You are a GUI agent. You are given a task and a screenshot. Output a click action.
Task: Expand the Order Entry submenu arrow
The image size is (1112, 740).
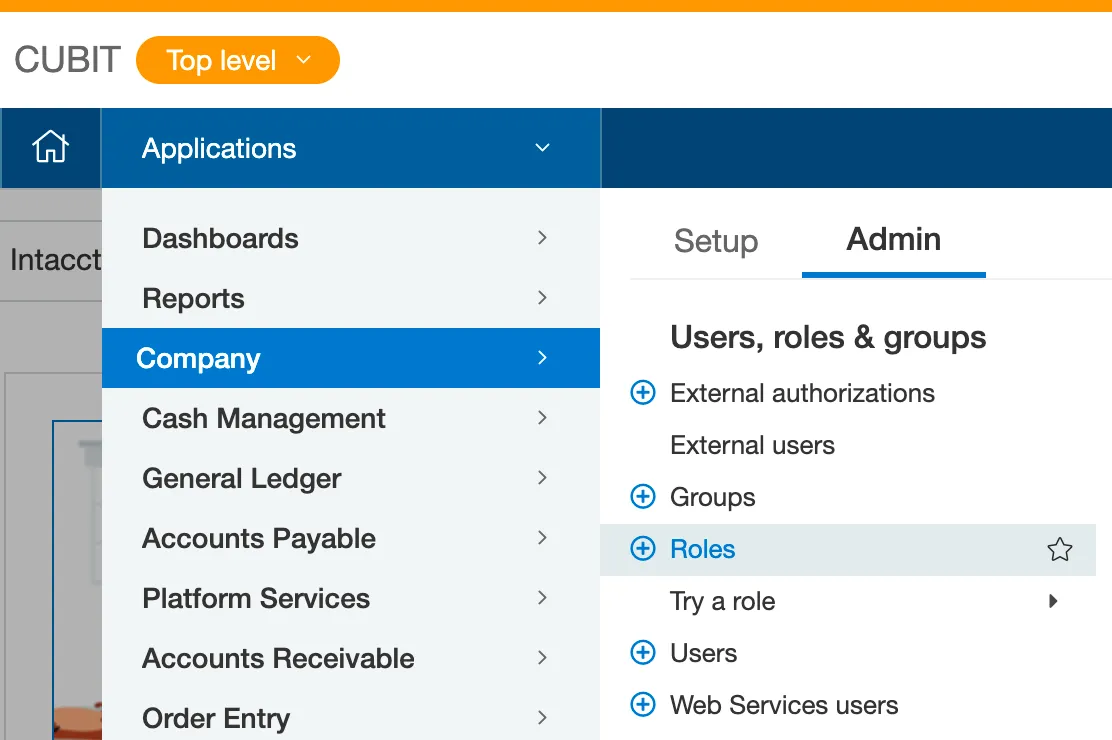[x=543, y=718]
